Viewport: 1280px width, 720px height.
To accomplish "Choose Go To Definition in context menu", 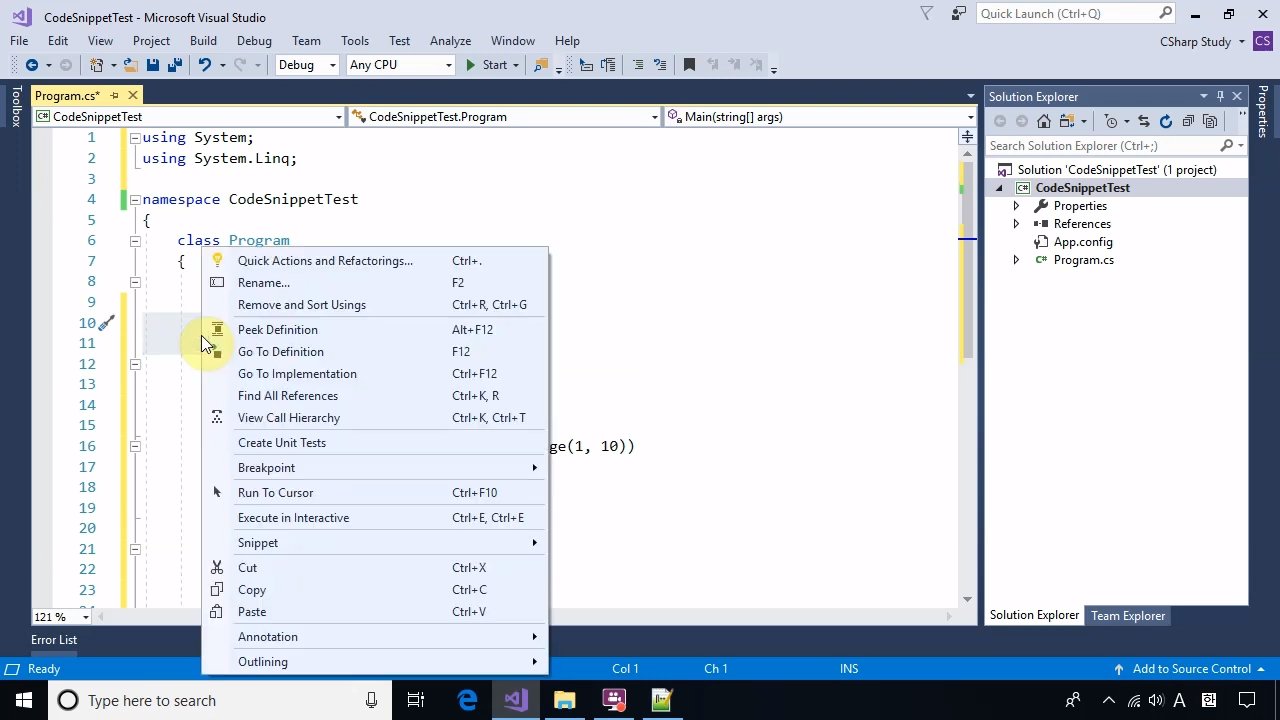I will 375,352.
